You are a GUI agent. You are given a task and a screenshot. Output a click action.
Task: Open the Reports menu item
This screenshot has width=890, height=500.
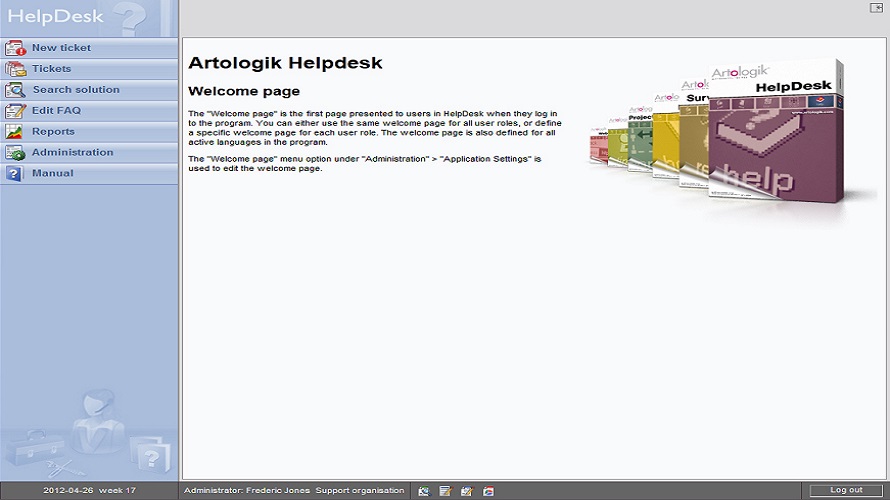click(89, 132)
